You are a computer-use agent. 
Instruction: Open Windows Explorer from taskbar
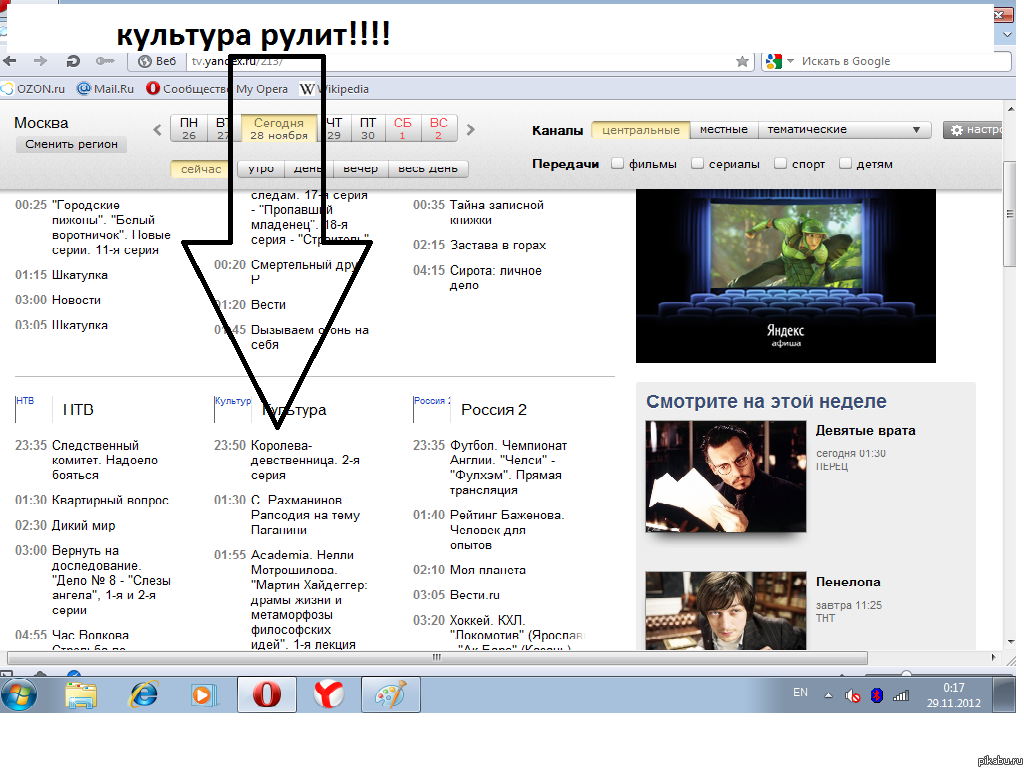point(81,695)
